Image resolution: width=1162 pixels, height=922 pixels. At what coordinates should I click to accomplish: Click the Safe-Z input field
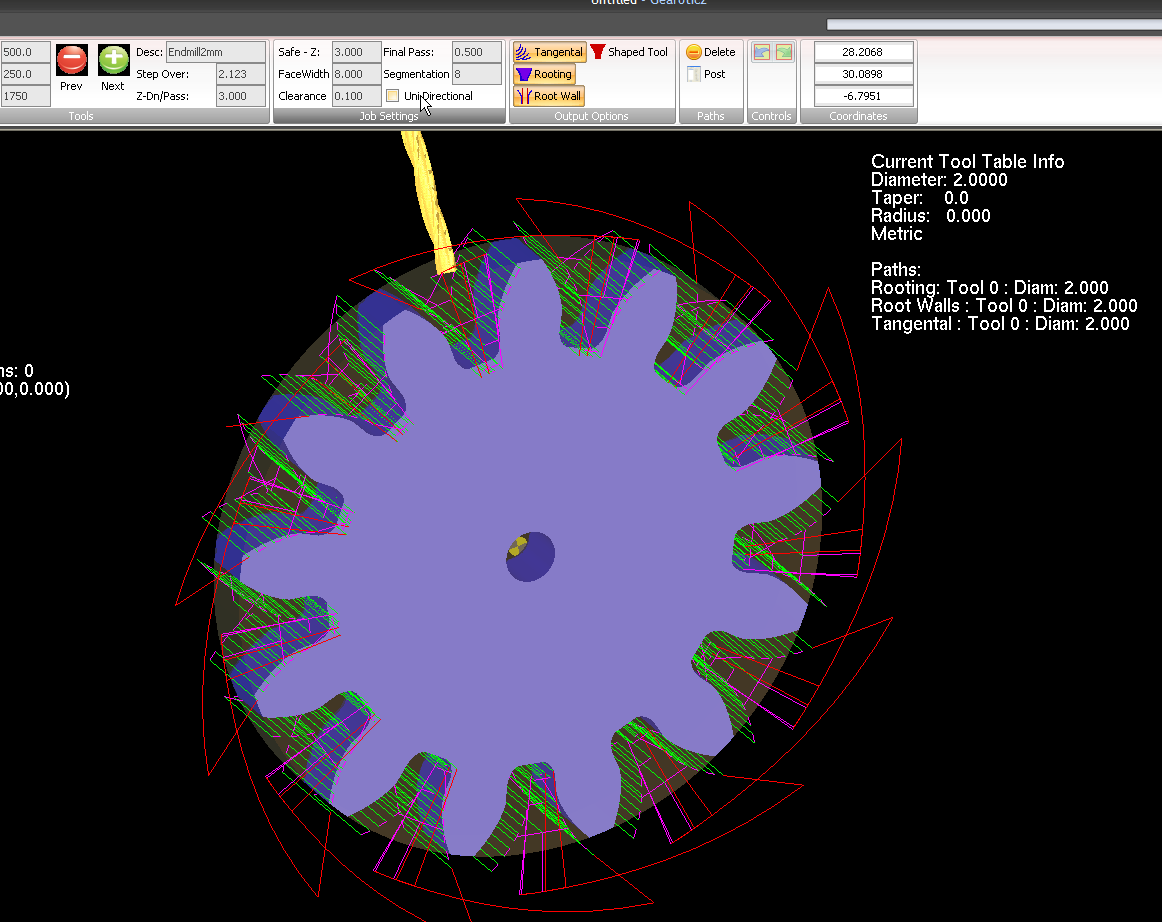(x=356, y=52)
